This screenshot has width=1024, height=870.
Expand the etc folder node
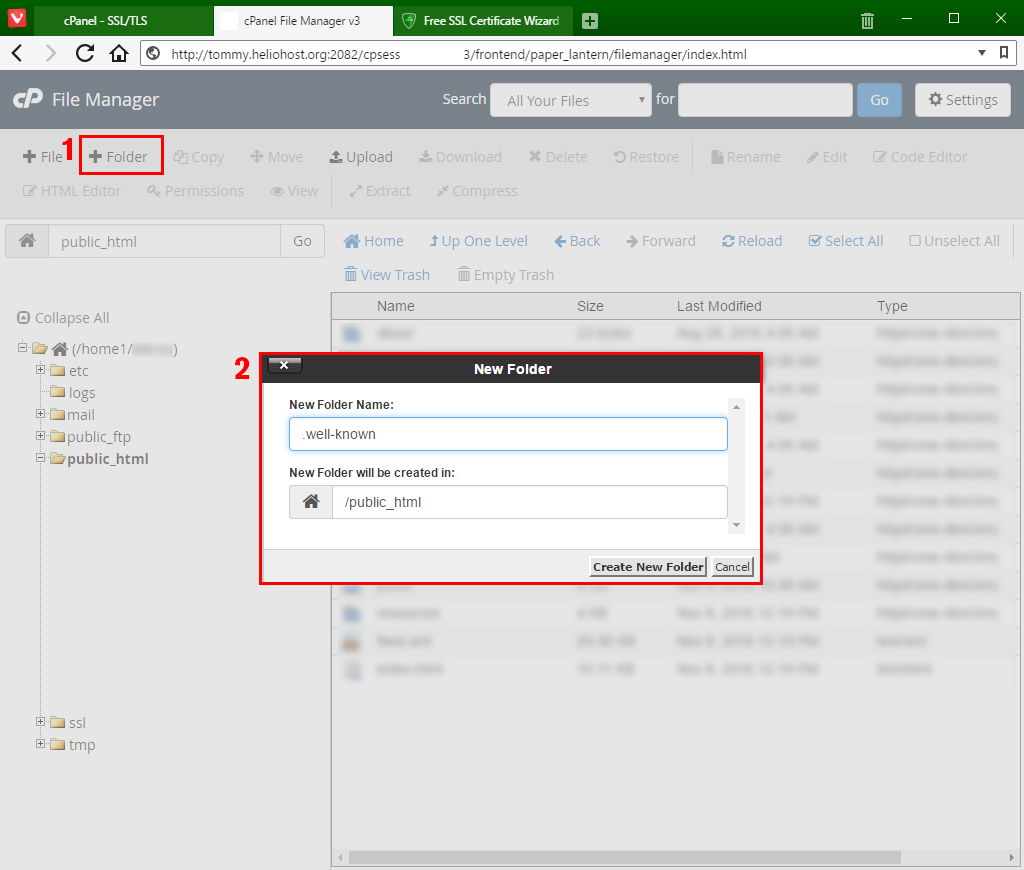40,370
